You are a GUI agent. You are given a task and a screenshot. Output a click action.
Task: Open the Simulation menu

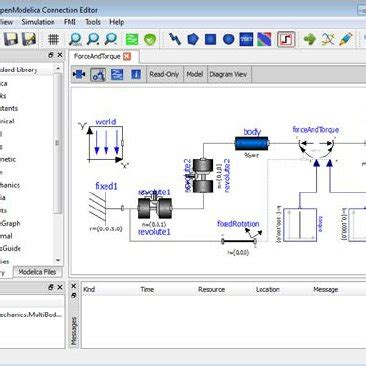(38, 22)
